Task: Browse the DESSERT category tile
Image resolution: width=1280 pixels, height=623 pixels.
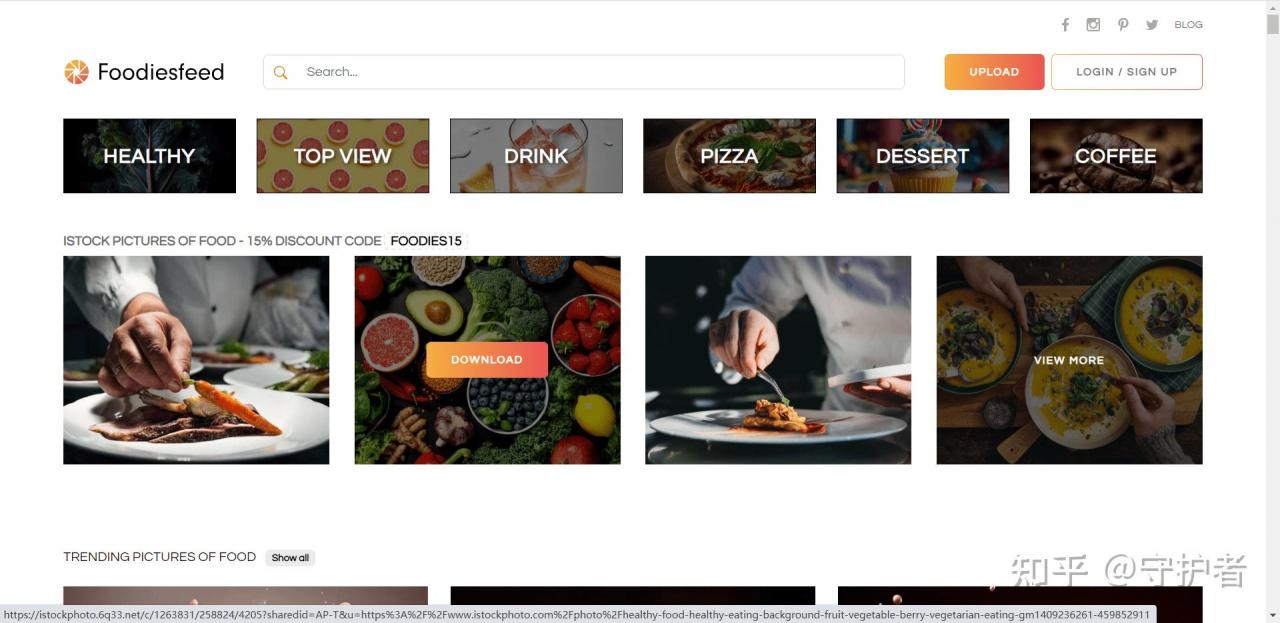Action: 923,156
